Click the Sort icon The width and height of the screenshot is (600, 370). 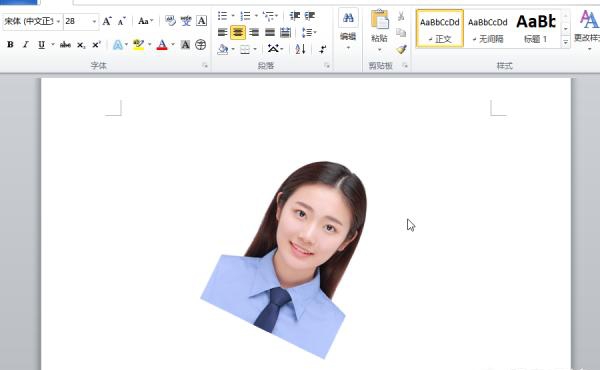(300, 49)
